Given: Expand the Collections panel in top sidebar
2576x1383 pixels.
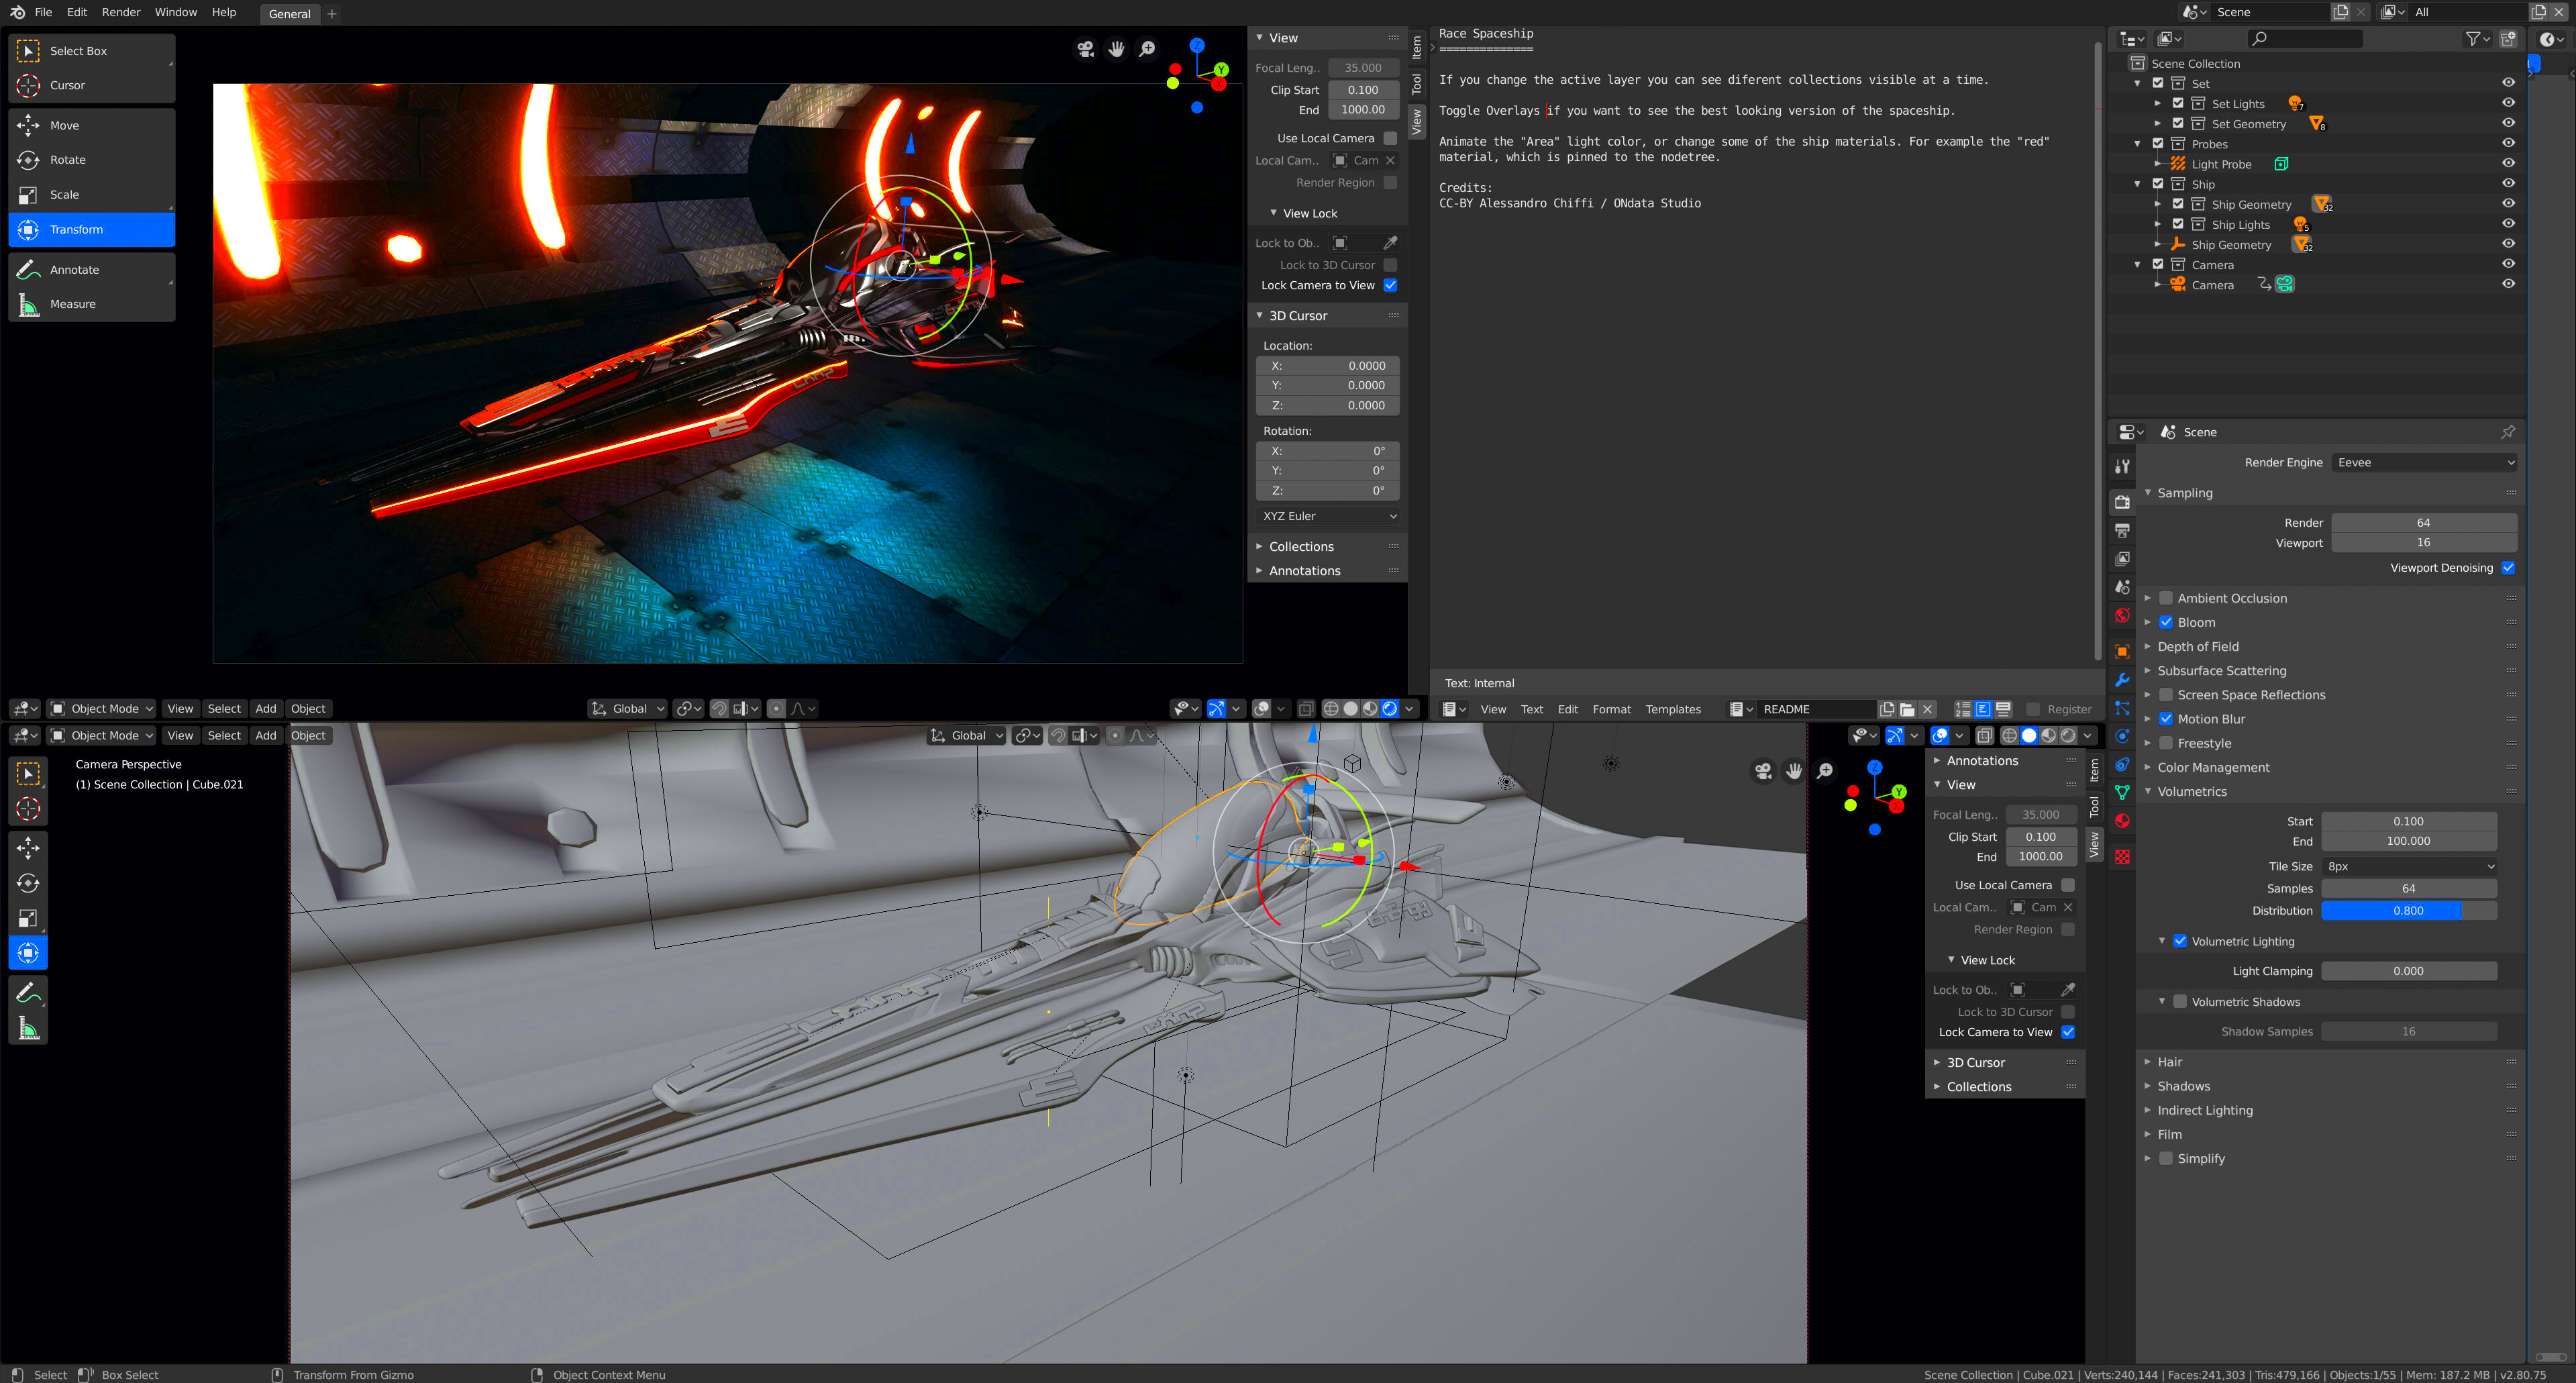Looking at the screenshot, I should pyautogui.click(x=1300, y=547).
